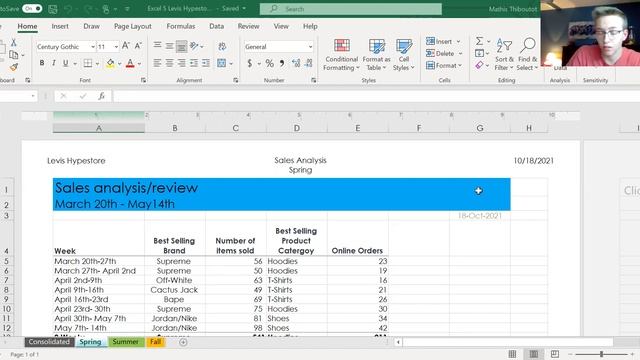
Task: Add a new sheet with plus icon
Action: coord(183,342)
